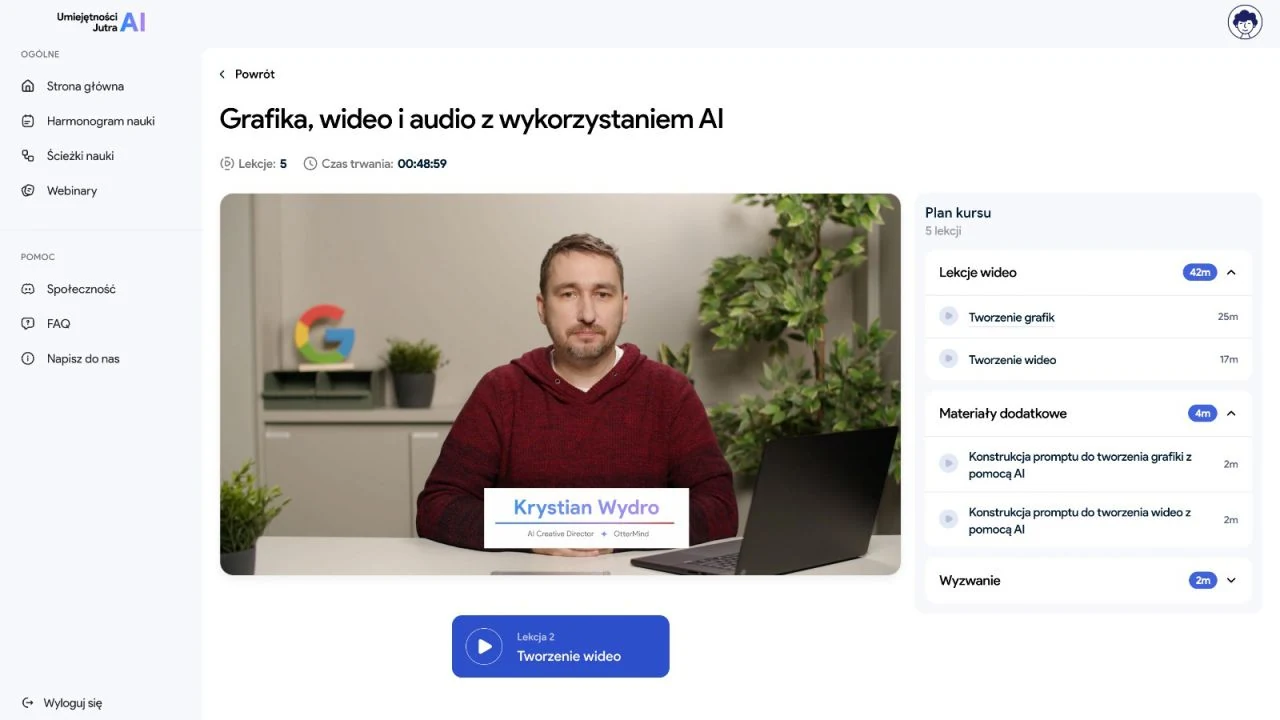Click the Wyzwanie section title
1280x720 pixels.
click(x=969, y=580)
